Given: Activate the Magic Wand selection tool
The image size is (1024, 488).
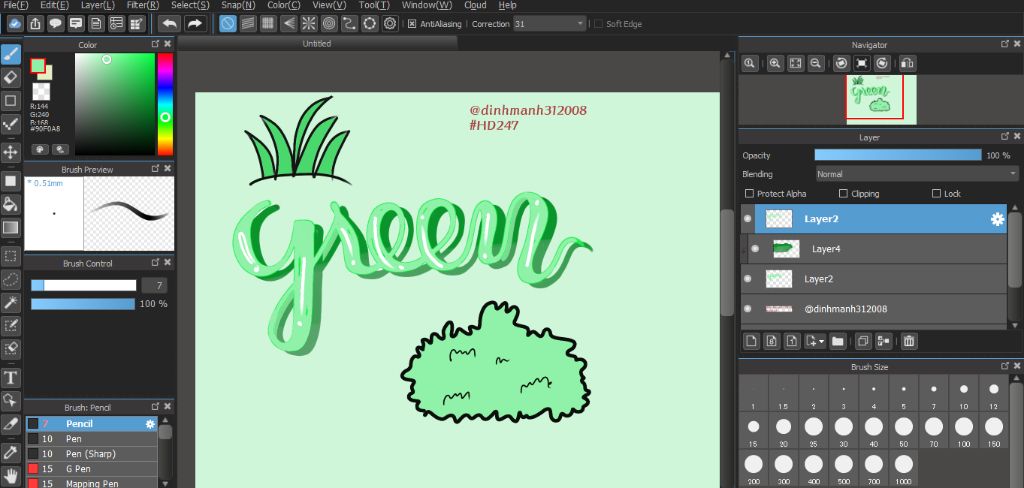Looking at the screenshot, I should pos(11,302).
